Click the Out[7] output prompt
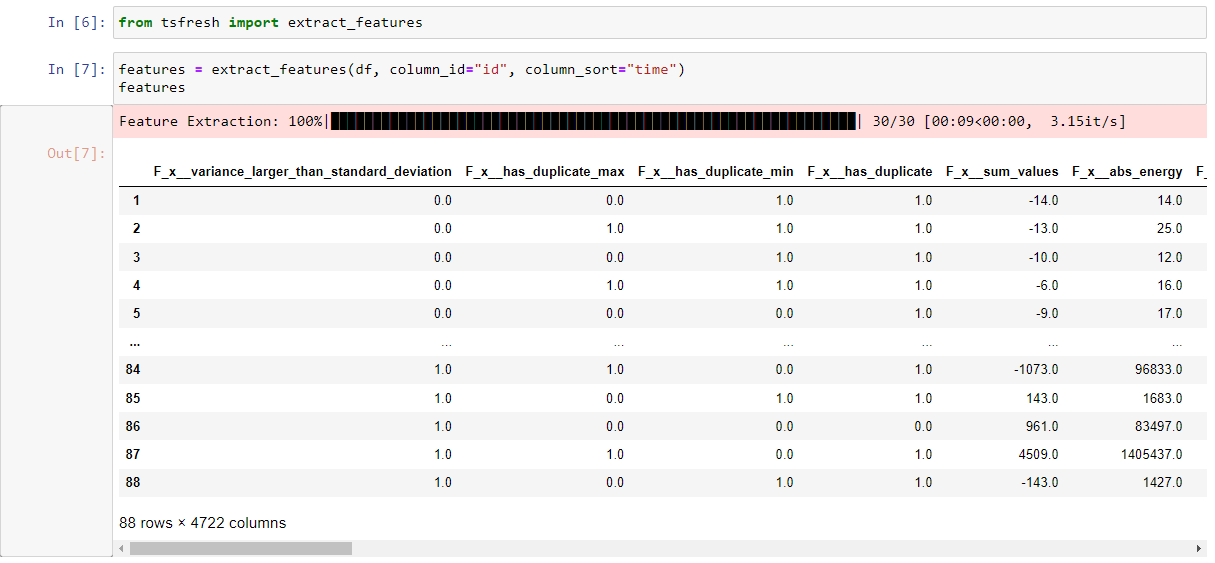 76,153
